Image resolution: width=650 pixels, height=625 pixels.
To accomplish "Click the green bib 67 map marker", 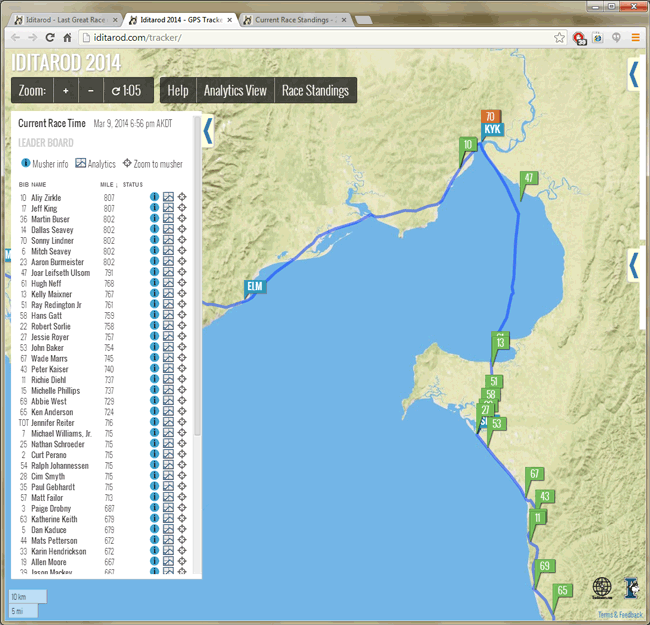I will click(534, 474).
